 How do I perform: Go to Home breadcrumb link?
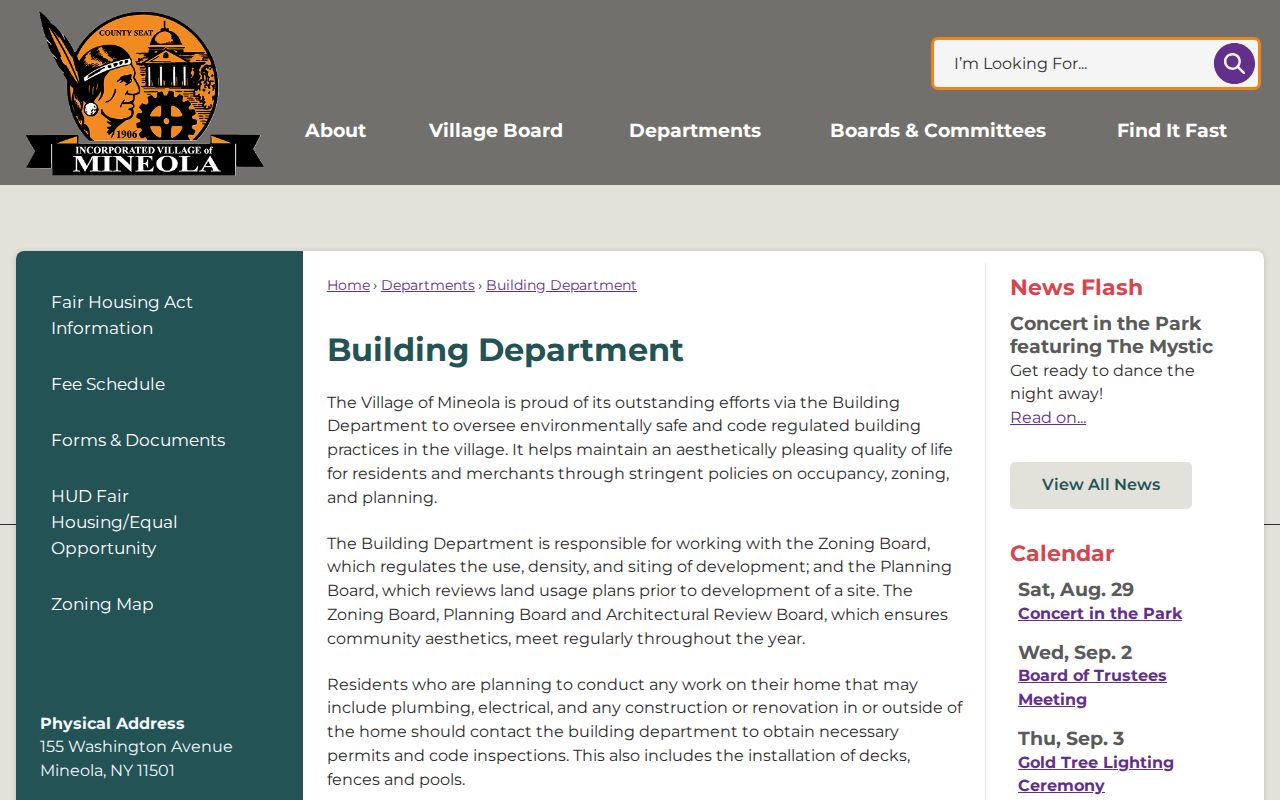pos(348,285)
